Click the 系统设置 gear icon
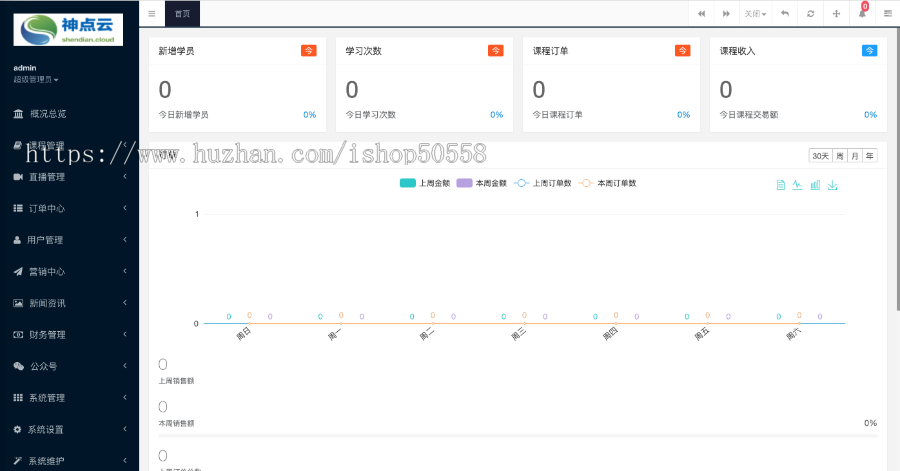This screenshot has width=900, height=471. point(17,429)
